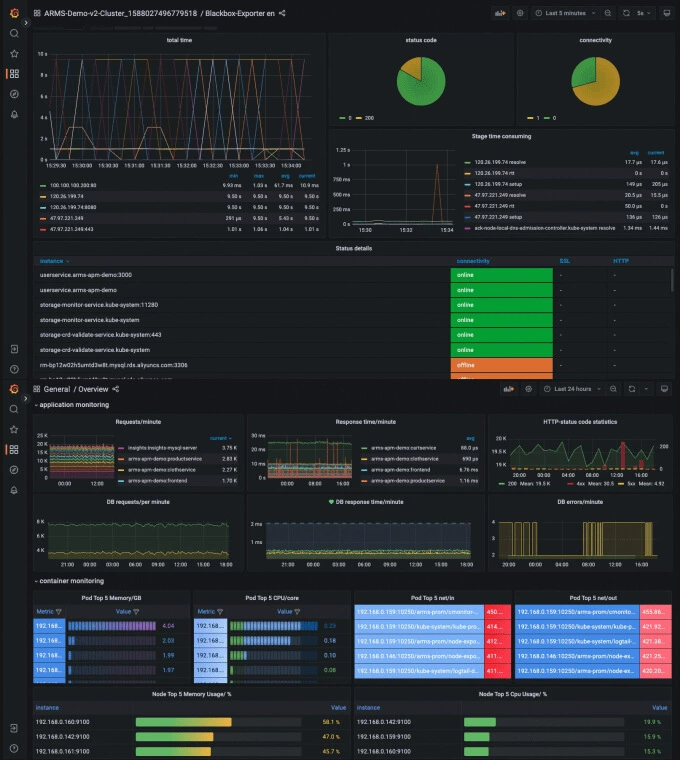Screen dimensions: 680x760
Task: Click the starred dashboards icon in top sidebar
Action: [x=14, y=54]
